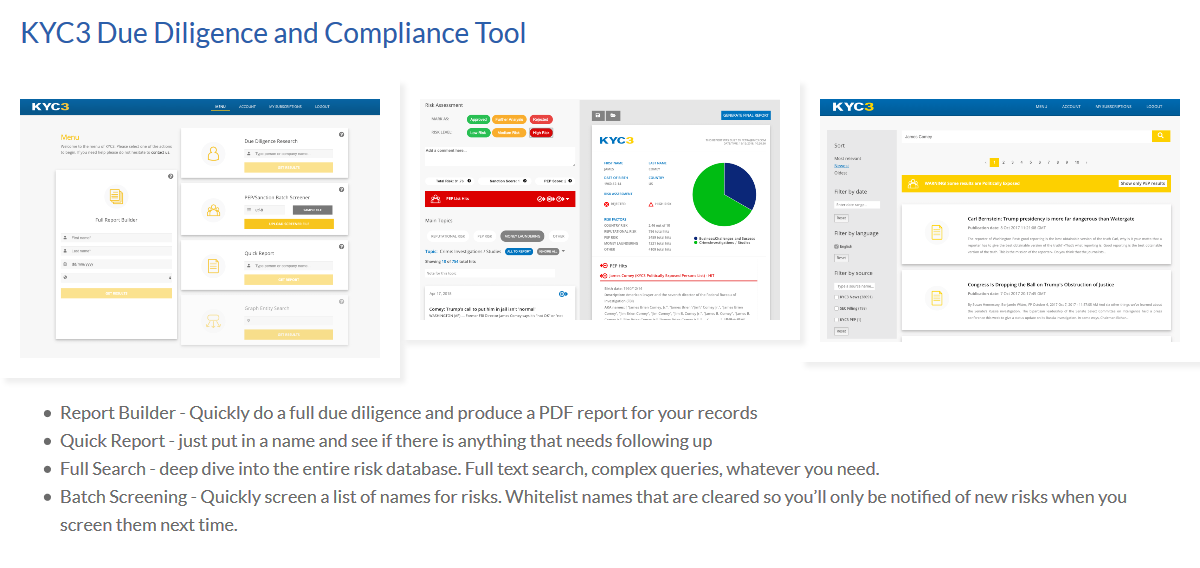Click the Upload Screening File button

(289, 224)
